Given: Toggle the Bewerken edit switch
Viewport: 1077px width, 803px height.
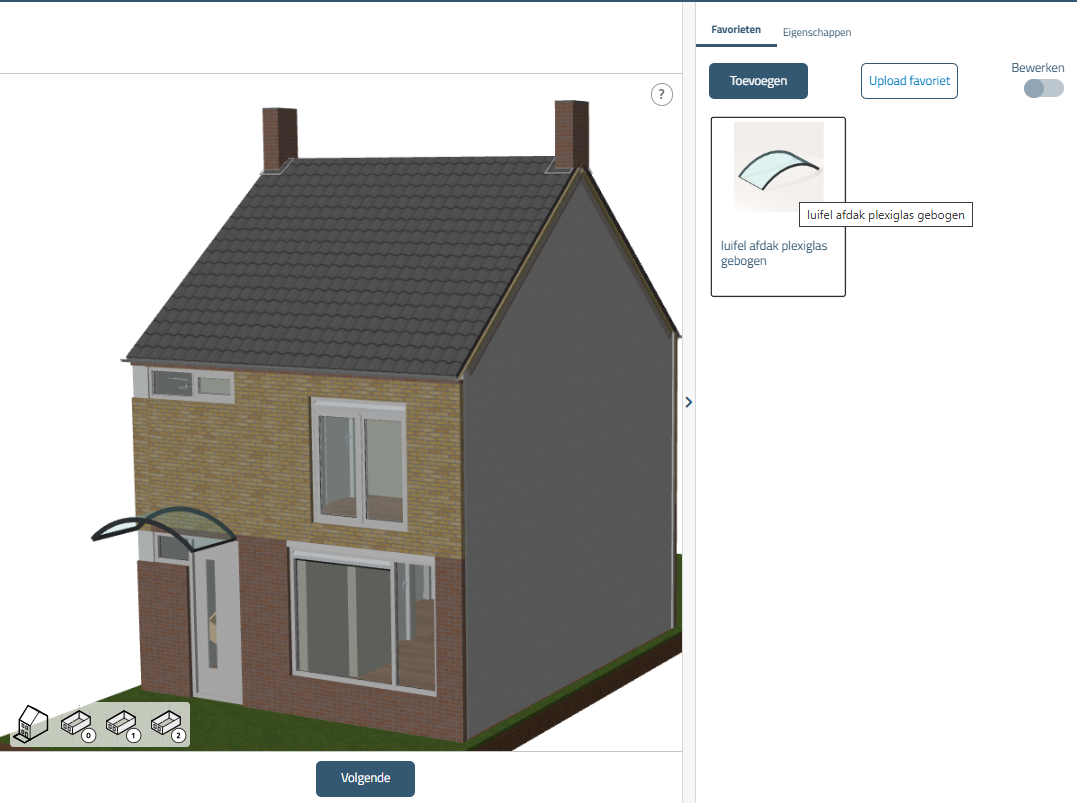Looking at the screenshot, I should [1043, 88].
